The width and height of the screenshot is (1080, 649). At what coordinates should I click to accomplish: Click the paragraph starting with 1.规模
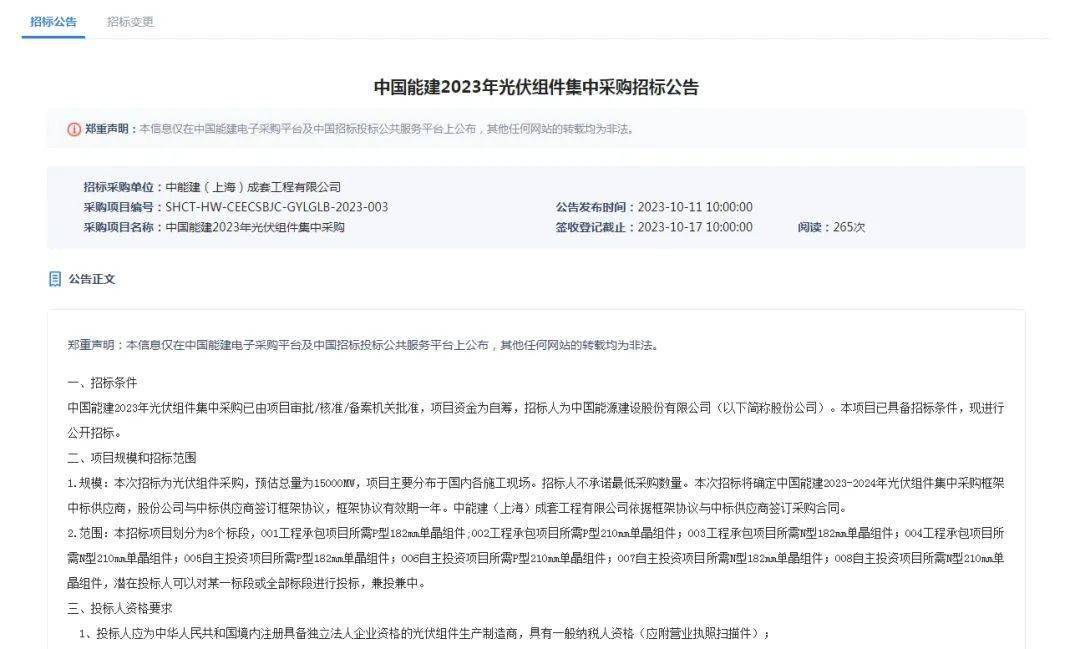(535, 495)
